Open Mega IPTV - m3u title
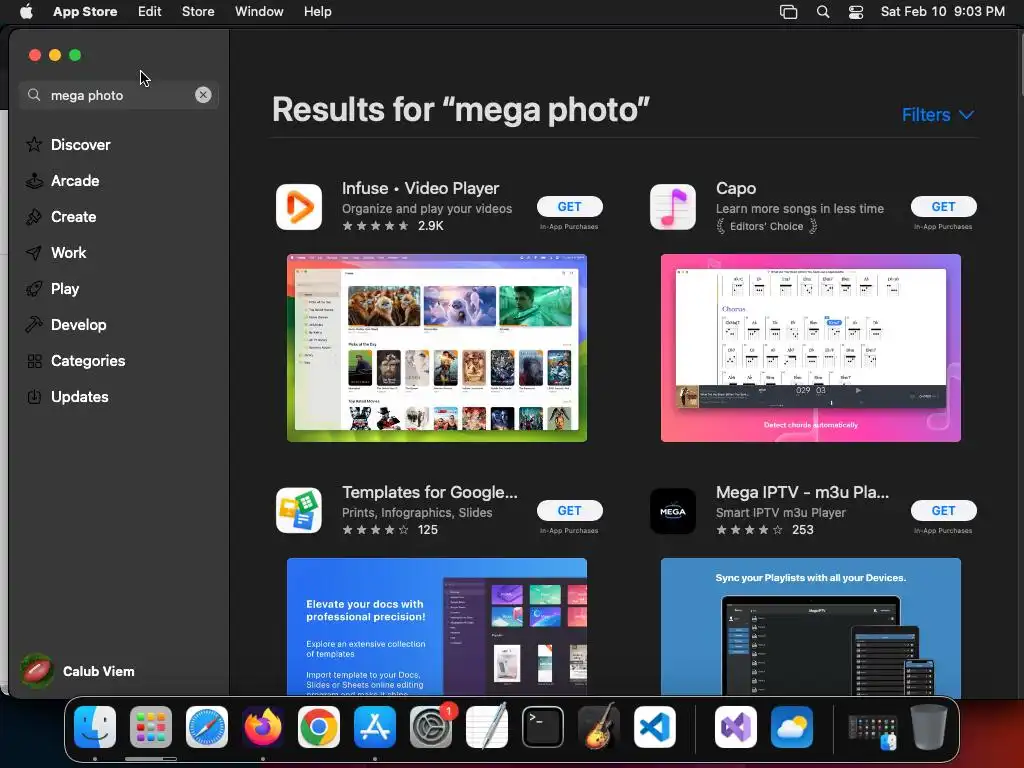 coord(802,492)
